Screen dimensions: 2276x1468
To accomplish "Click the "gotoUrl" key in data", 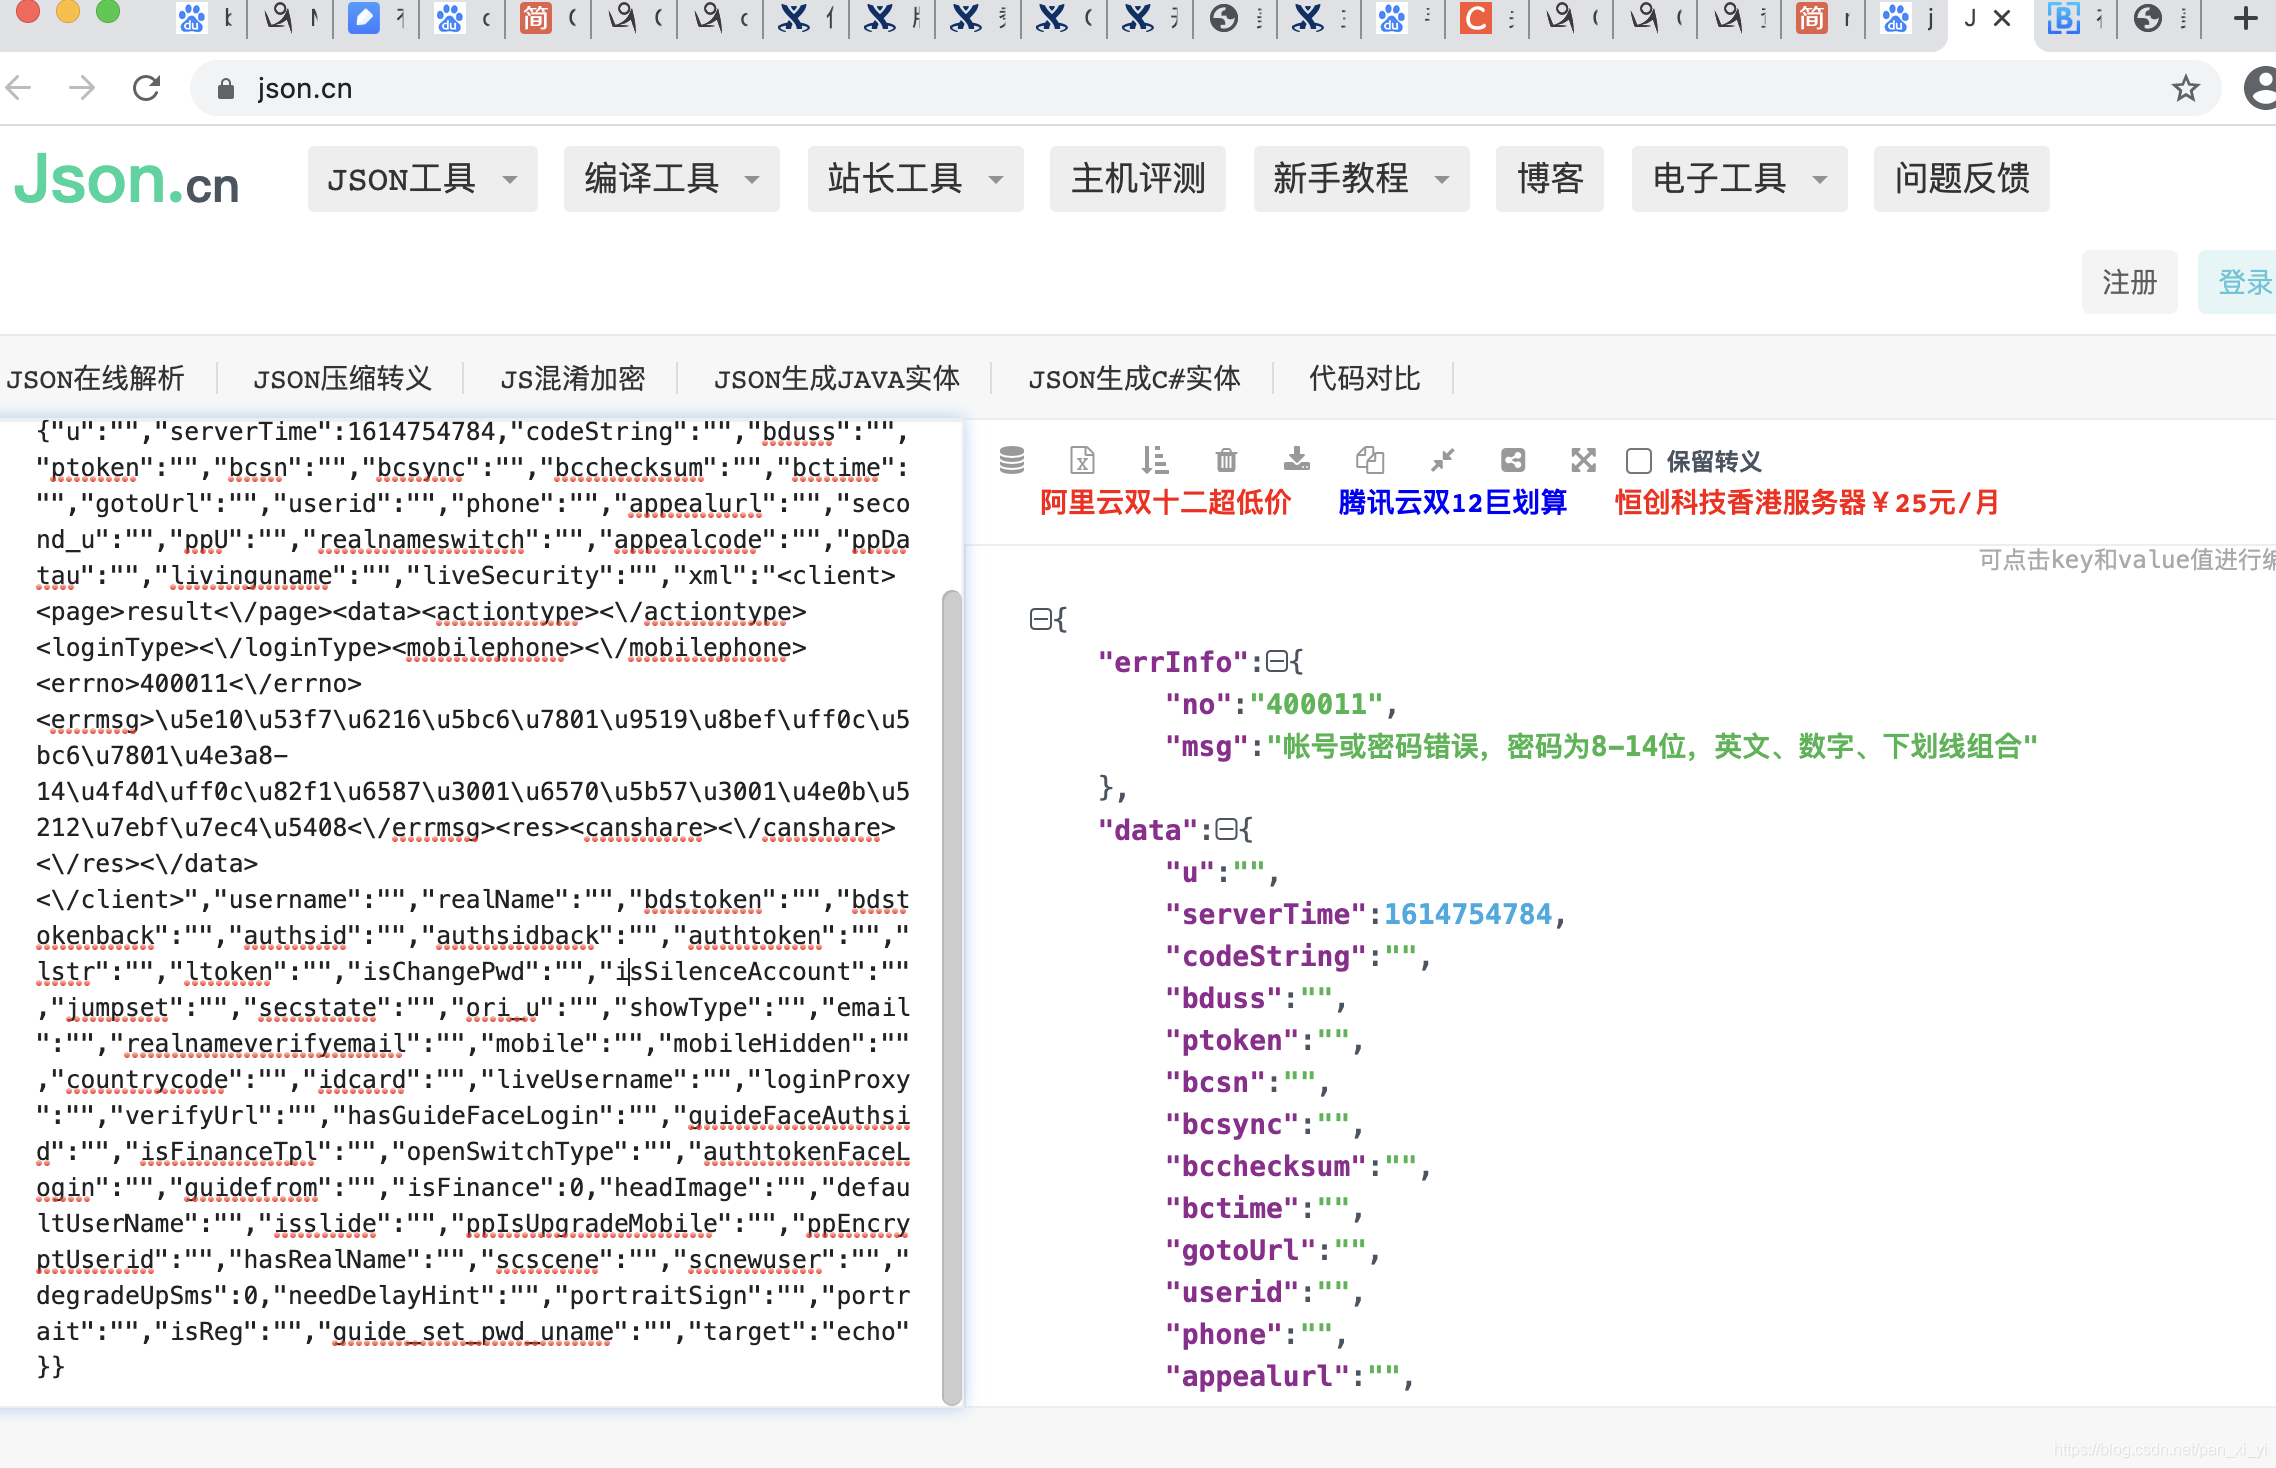I will coord(1241,1250).
